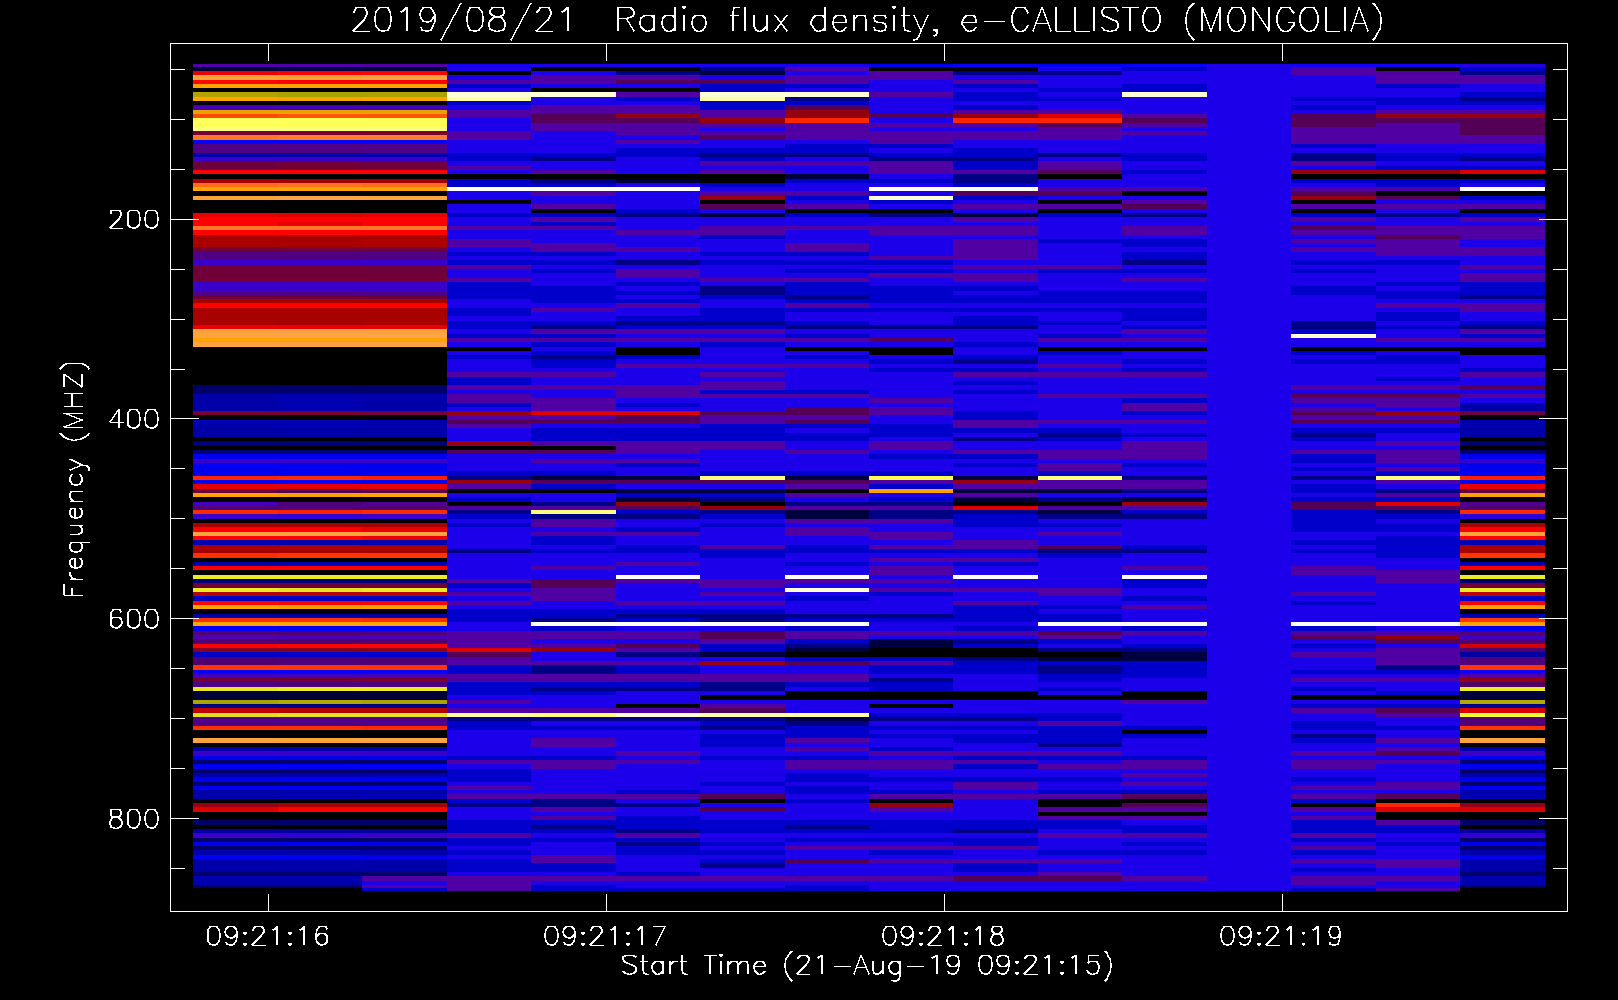The image size is (1618, 1000).
Task: Click the "09:21:16" time tick label
Action: (x=268, y=936)
